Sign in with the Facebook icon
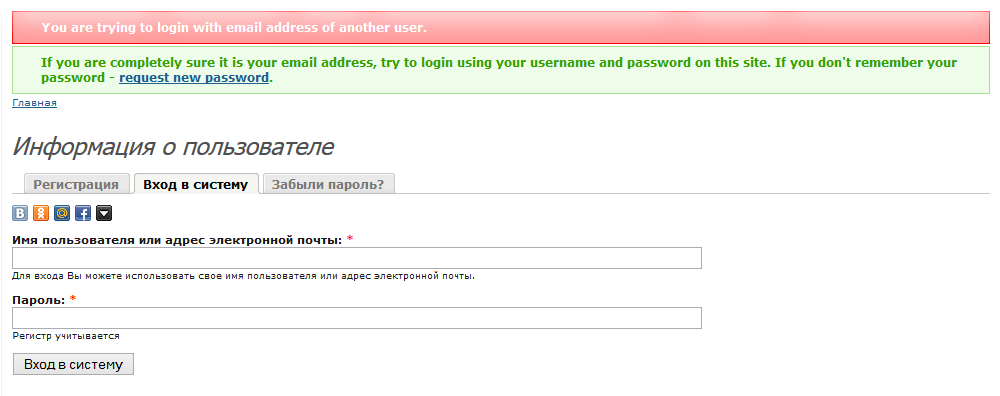This screenshot has width=1000, height=396. click(83, 213)
